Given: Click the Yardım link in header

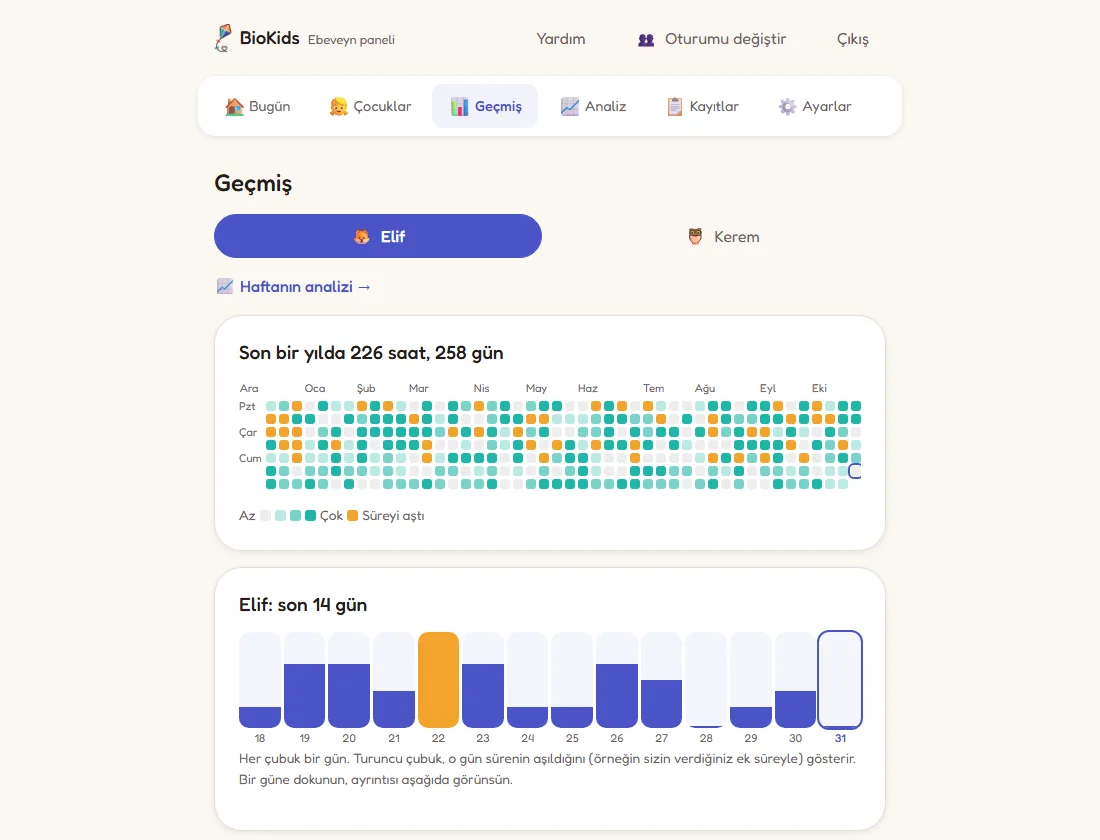Looking at the screenshot, I should [x=561, y=39].
